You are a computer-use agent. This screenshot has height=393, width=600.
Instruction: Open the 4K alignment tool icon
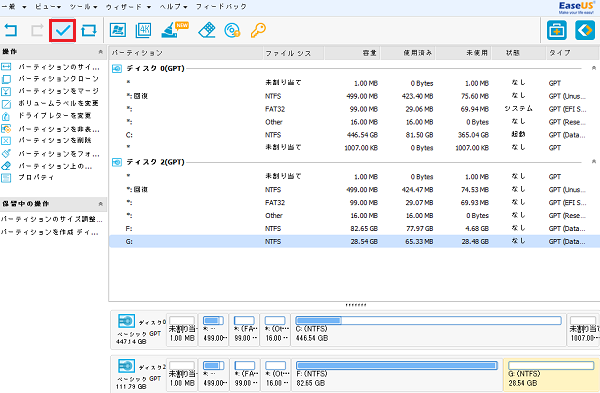point(143,30)
